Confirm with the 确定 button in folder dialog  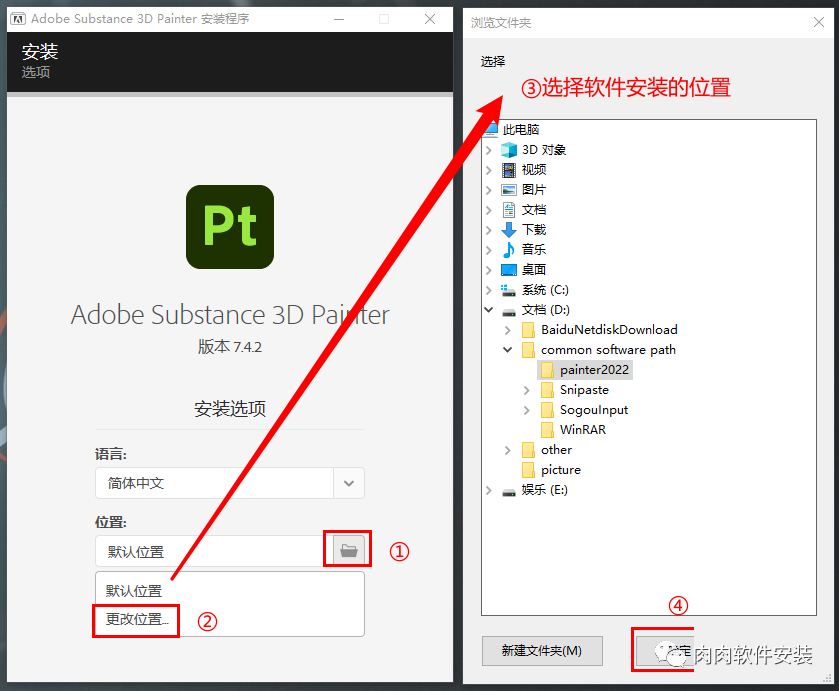(x=663, y=650)
